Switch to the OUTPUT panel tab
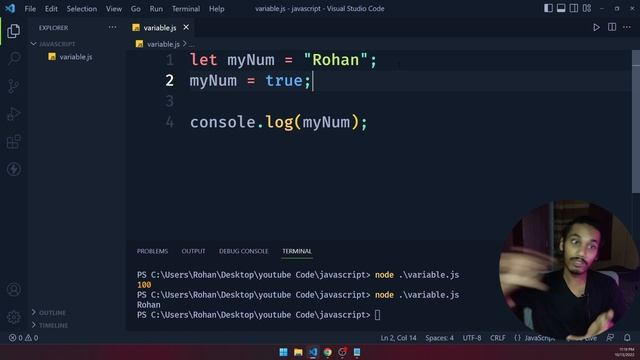 (x=193, y=251)
